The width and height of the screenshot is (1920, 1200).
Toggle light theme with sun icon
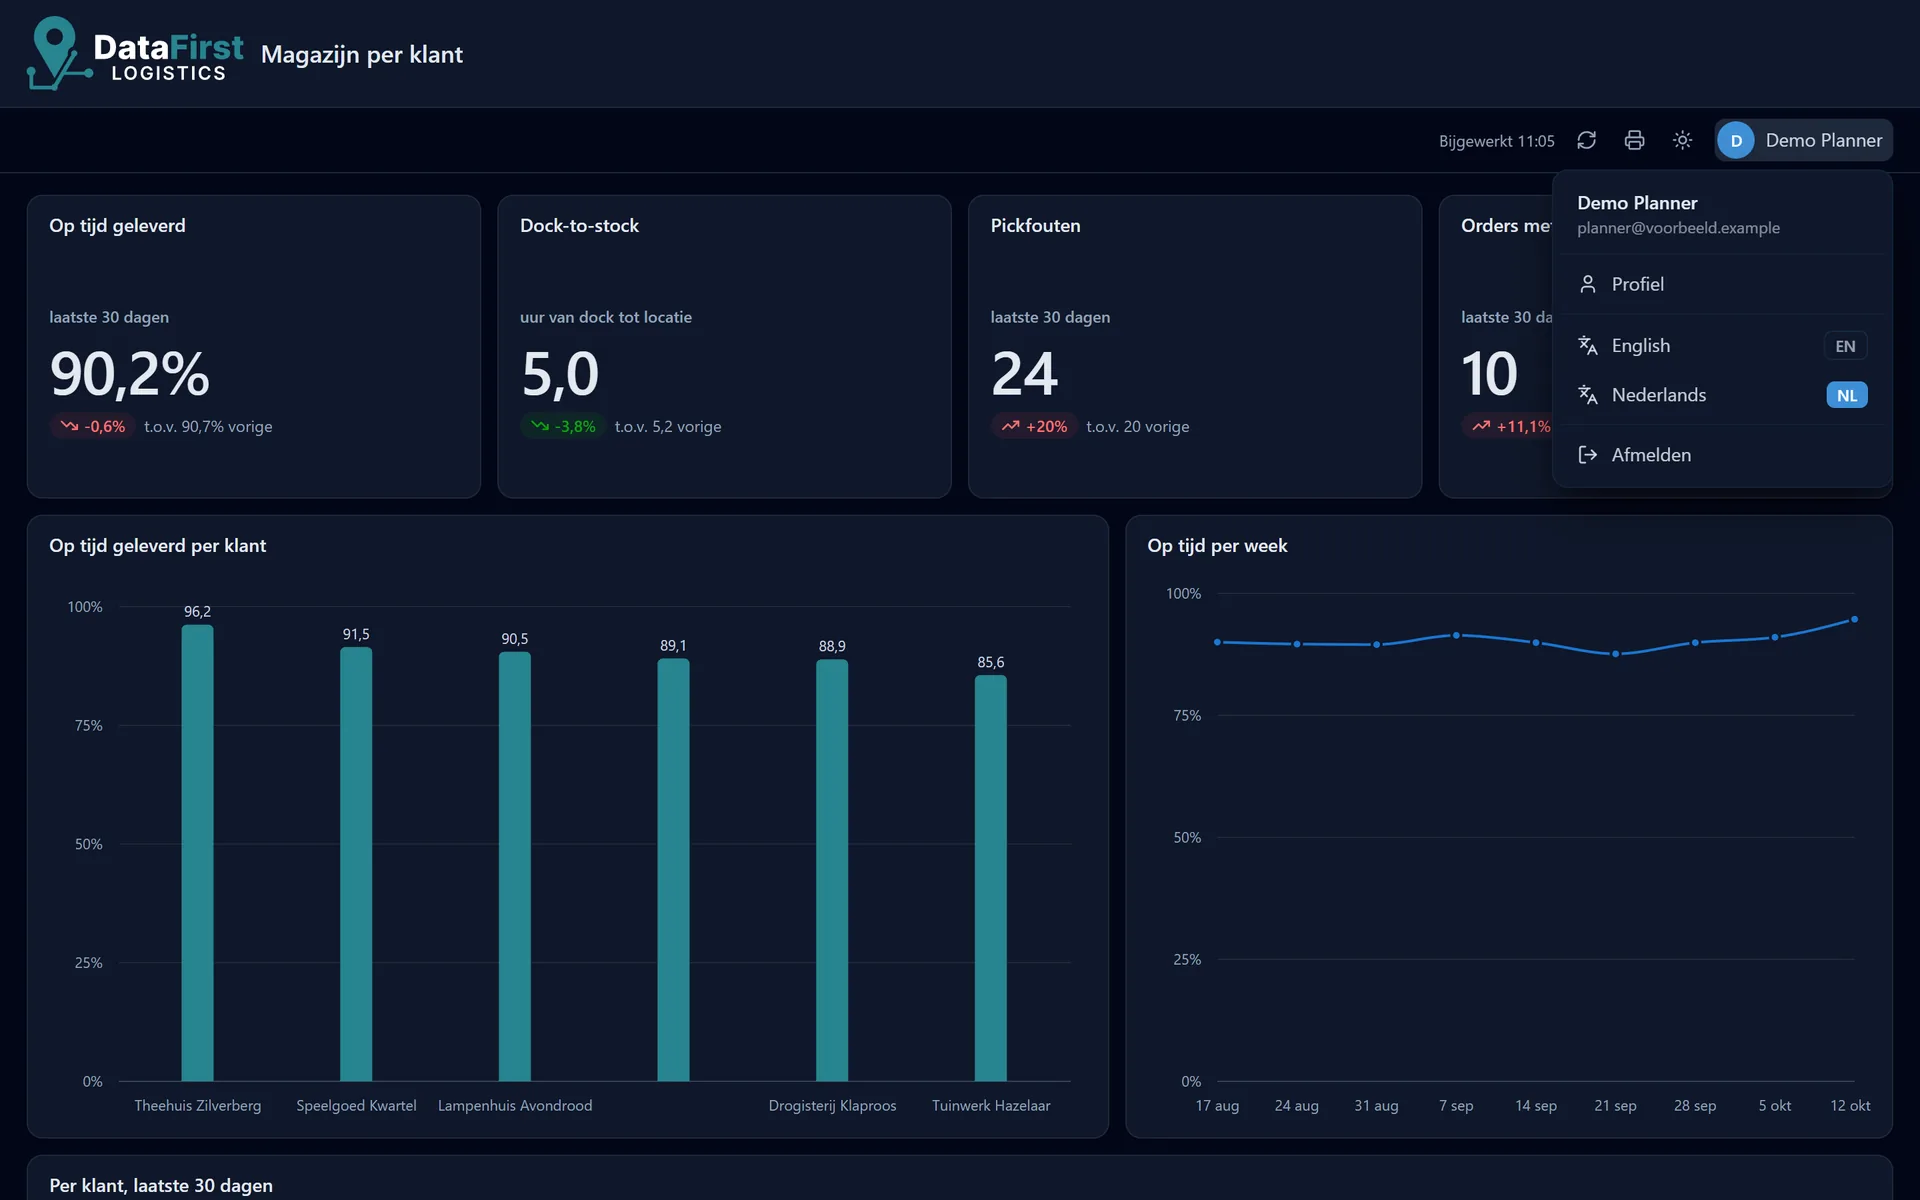coord(1682,140)
